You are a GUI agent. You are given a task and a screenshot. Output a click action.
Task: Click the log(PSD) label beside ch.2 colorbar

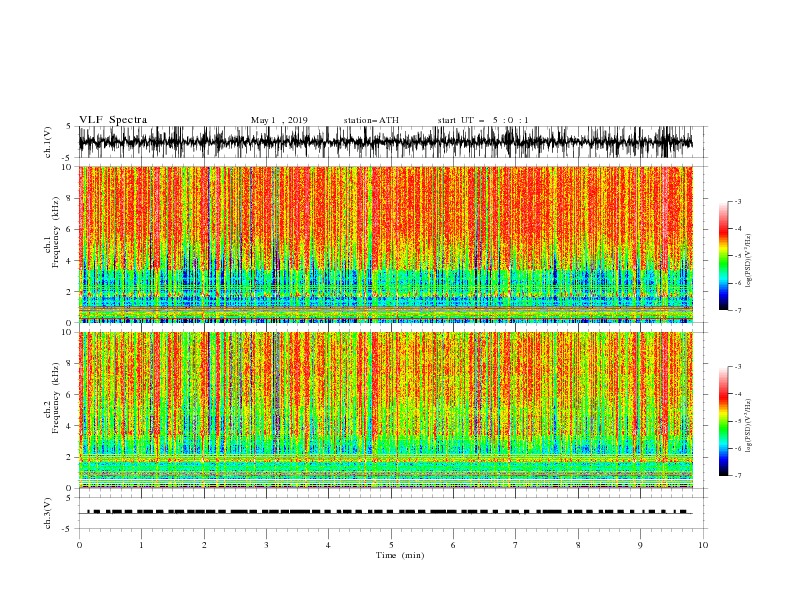(748, 426)
